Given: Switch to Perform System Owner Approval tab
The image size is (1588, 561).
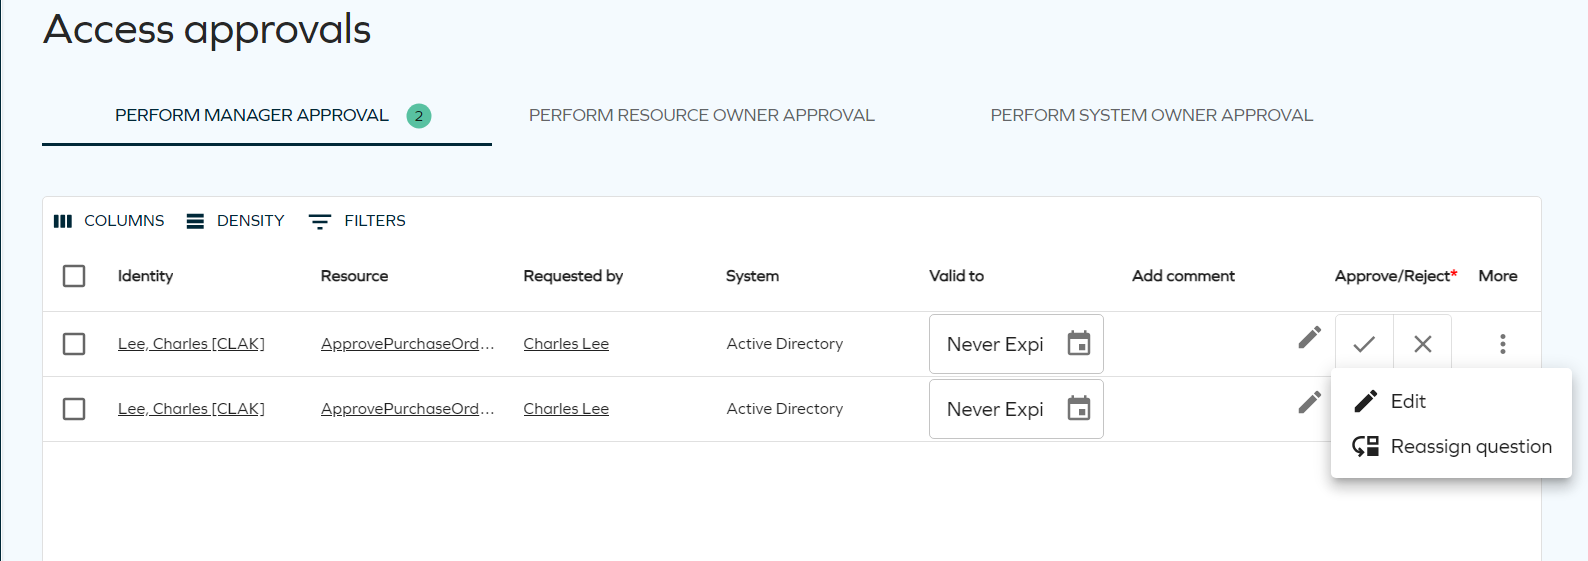Looking at the screenshot, I should click(1152, 115).
